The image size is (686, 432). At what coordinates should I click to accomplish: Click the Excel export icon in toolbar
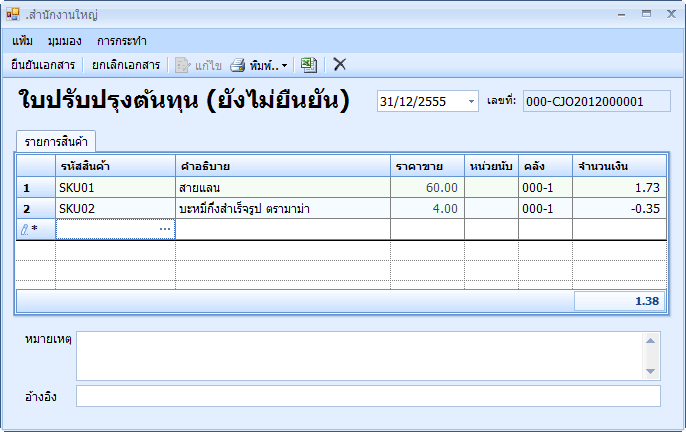(x=309, y=65)
